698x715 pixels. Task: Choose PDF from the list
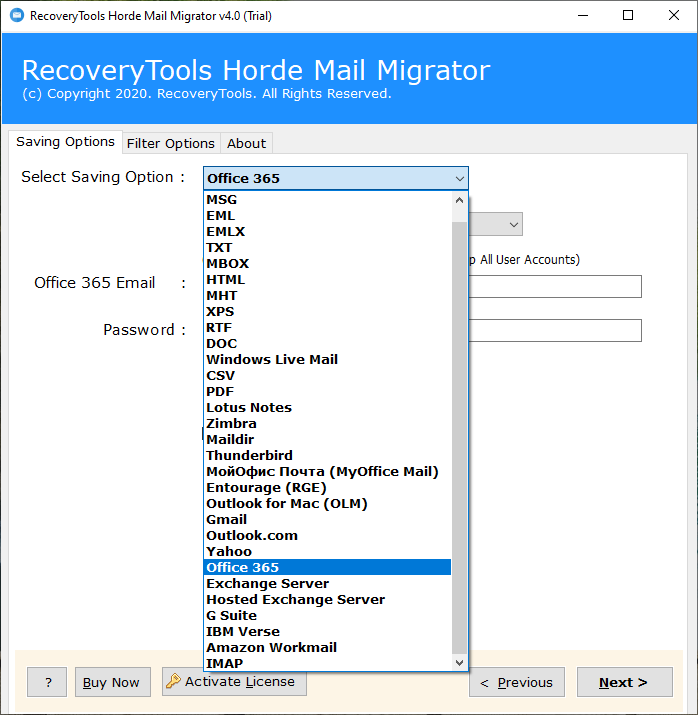click(x=327, y=391)
